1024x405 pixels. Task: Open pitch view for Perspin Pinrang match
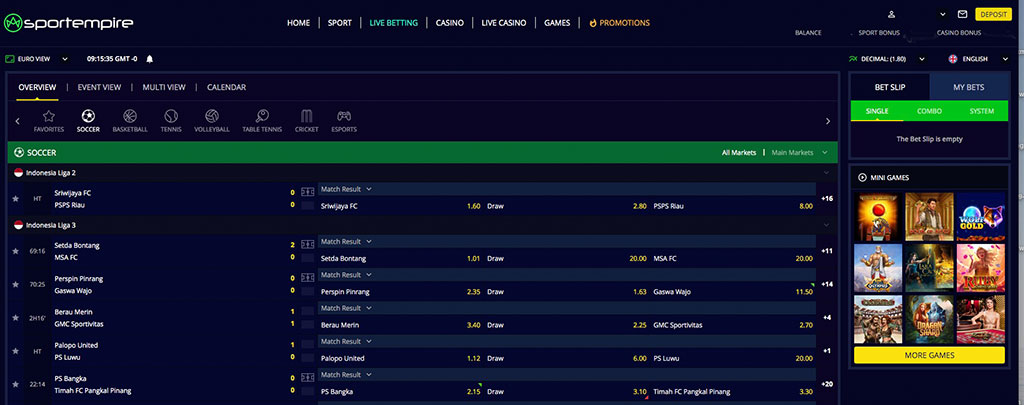[x=307, y=278]
